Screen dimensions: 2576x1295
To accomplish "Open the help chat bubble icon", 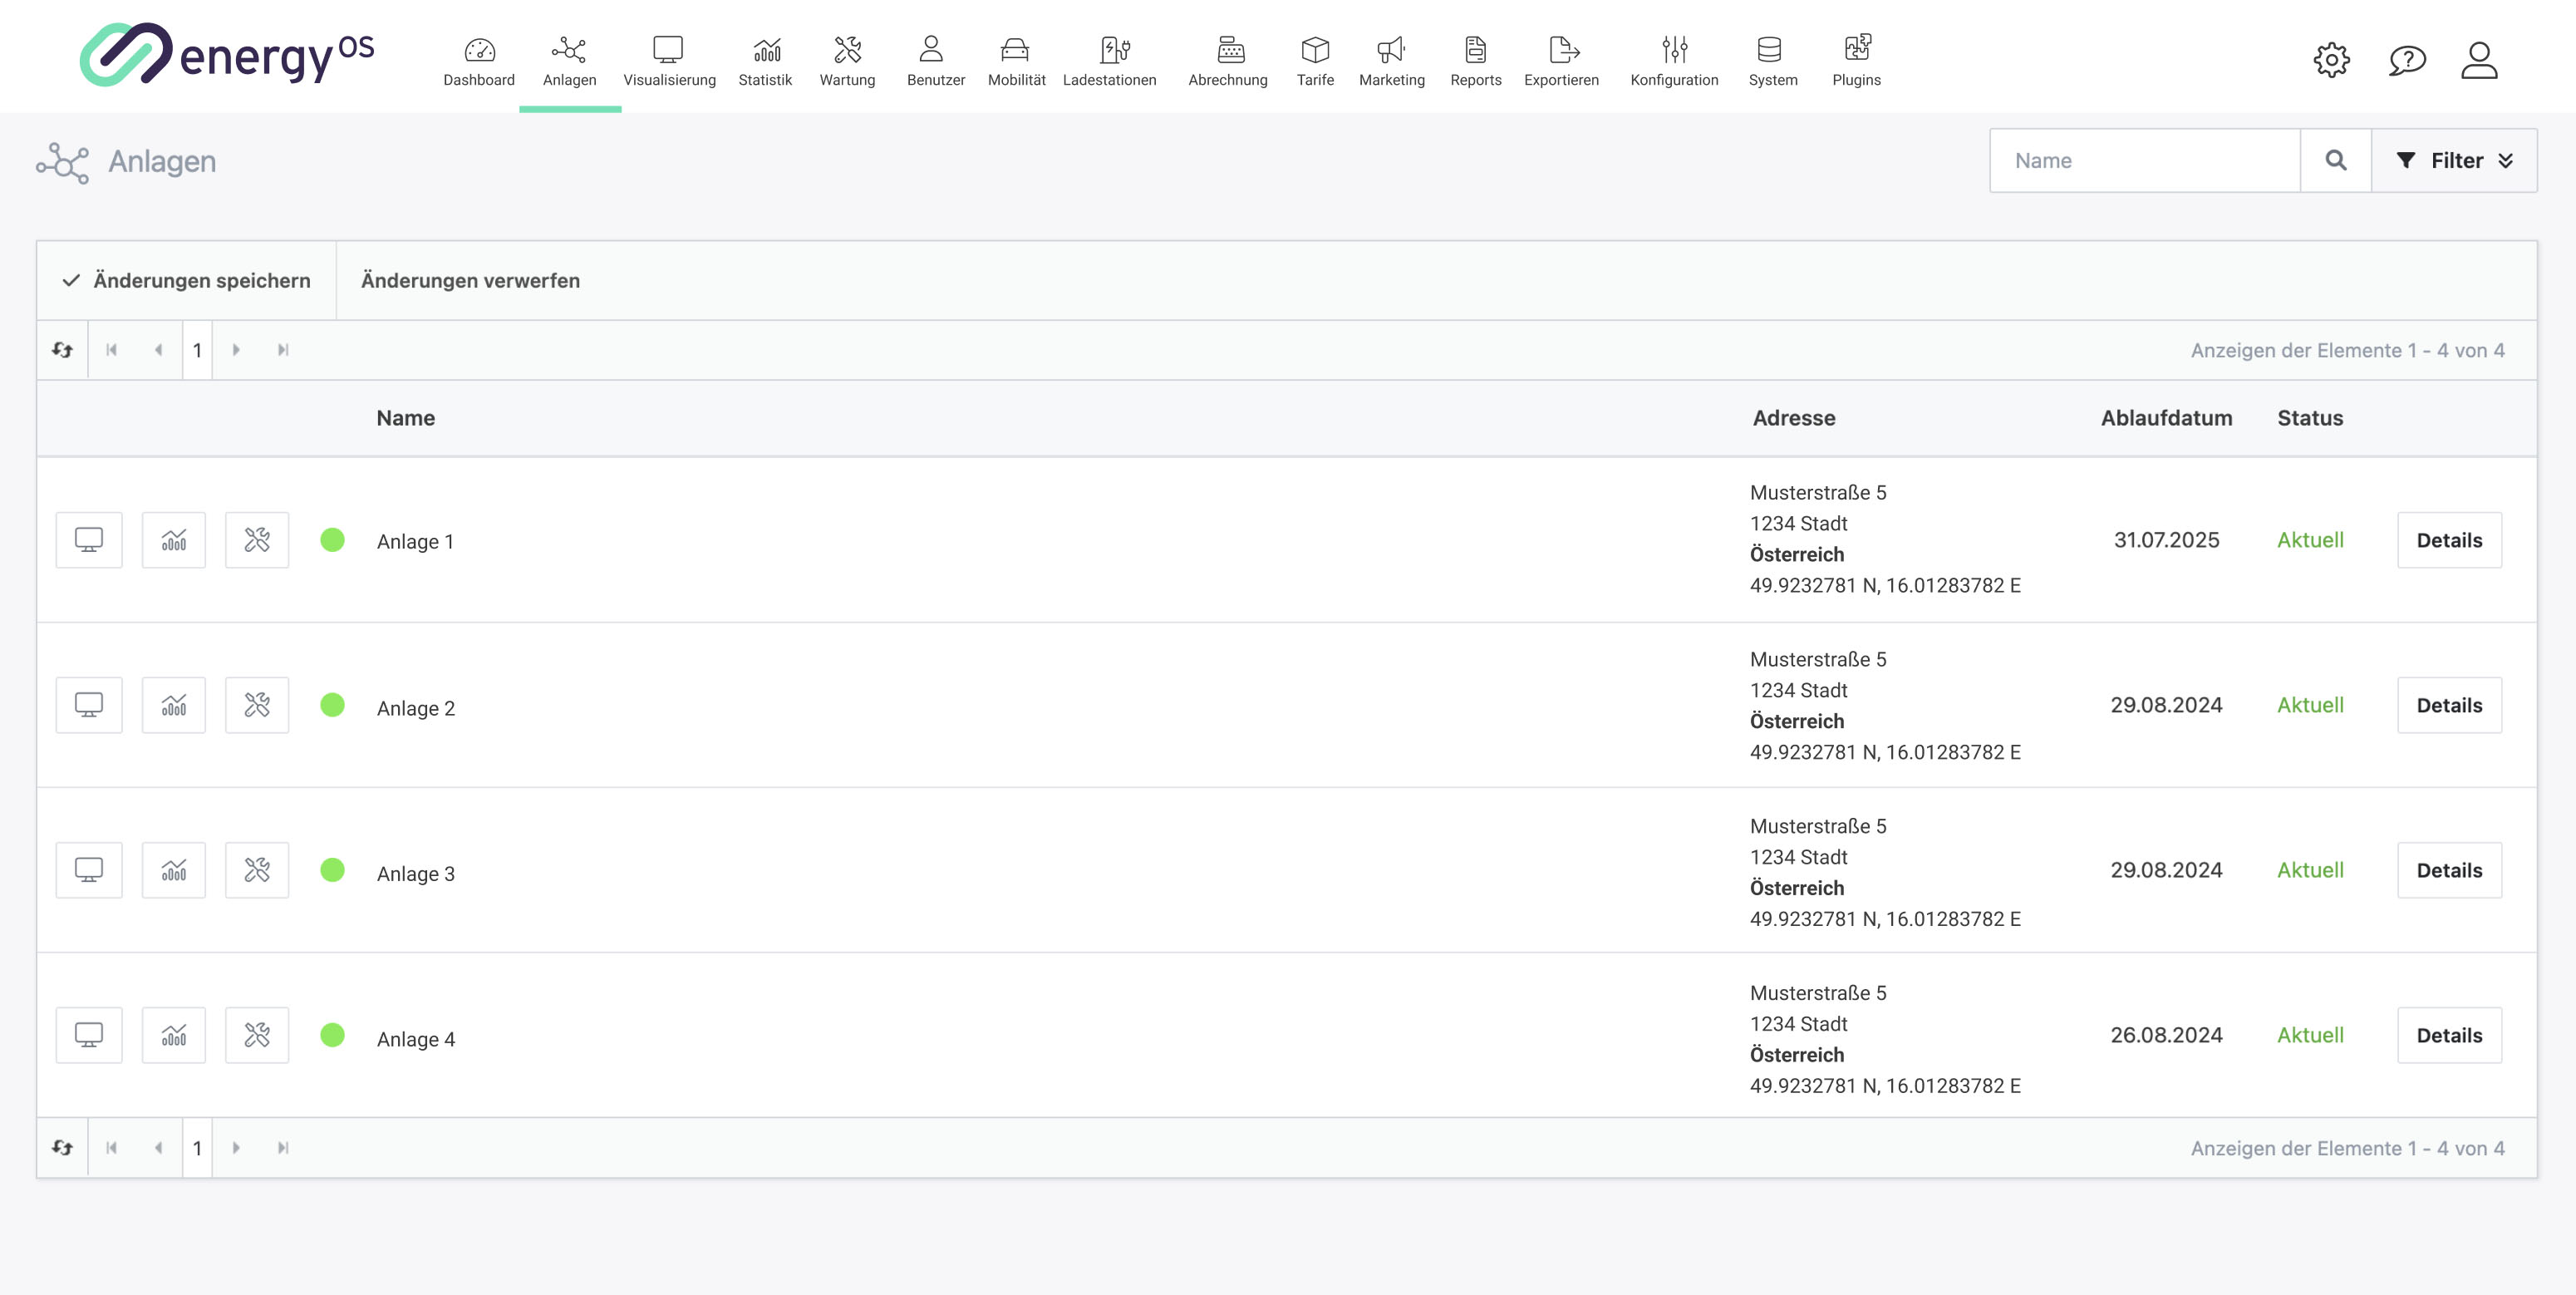I will coord(2407,60).
